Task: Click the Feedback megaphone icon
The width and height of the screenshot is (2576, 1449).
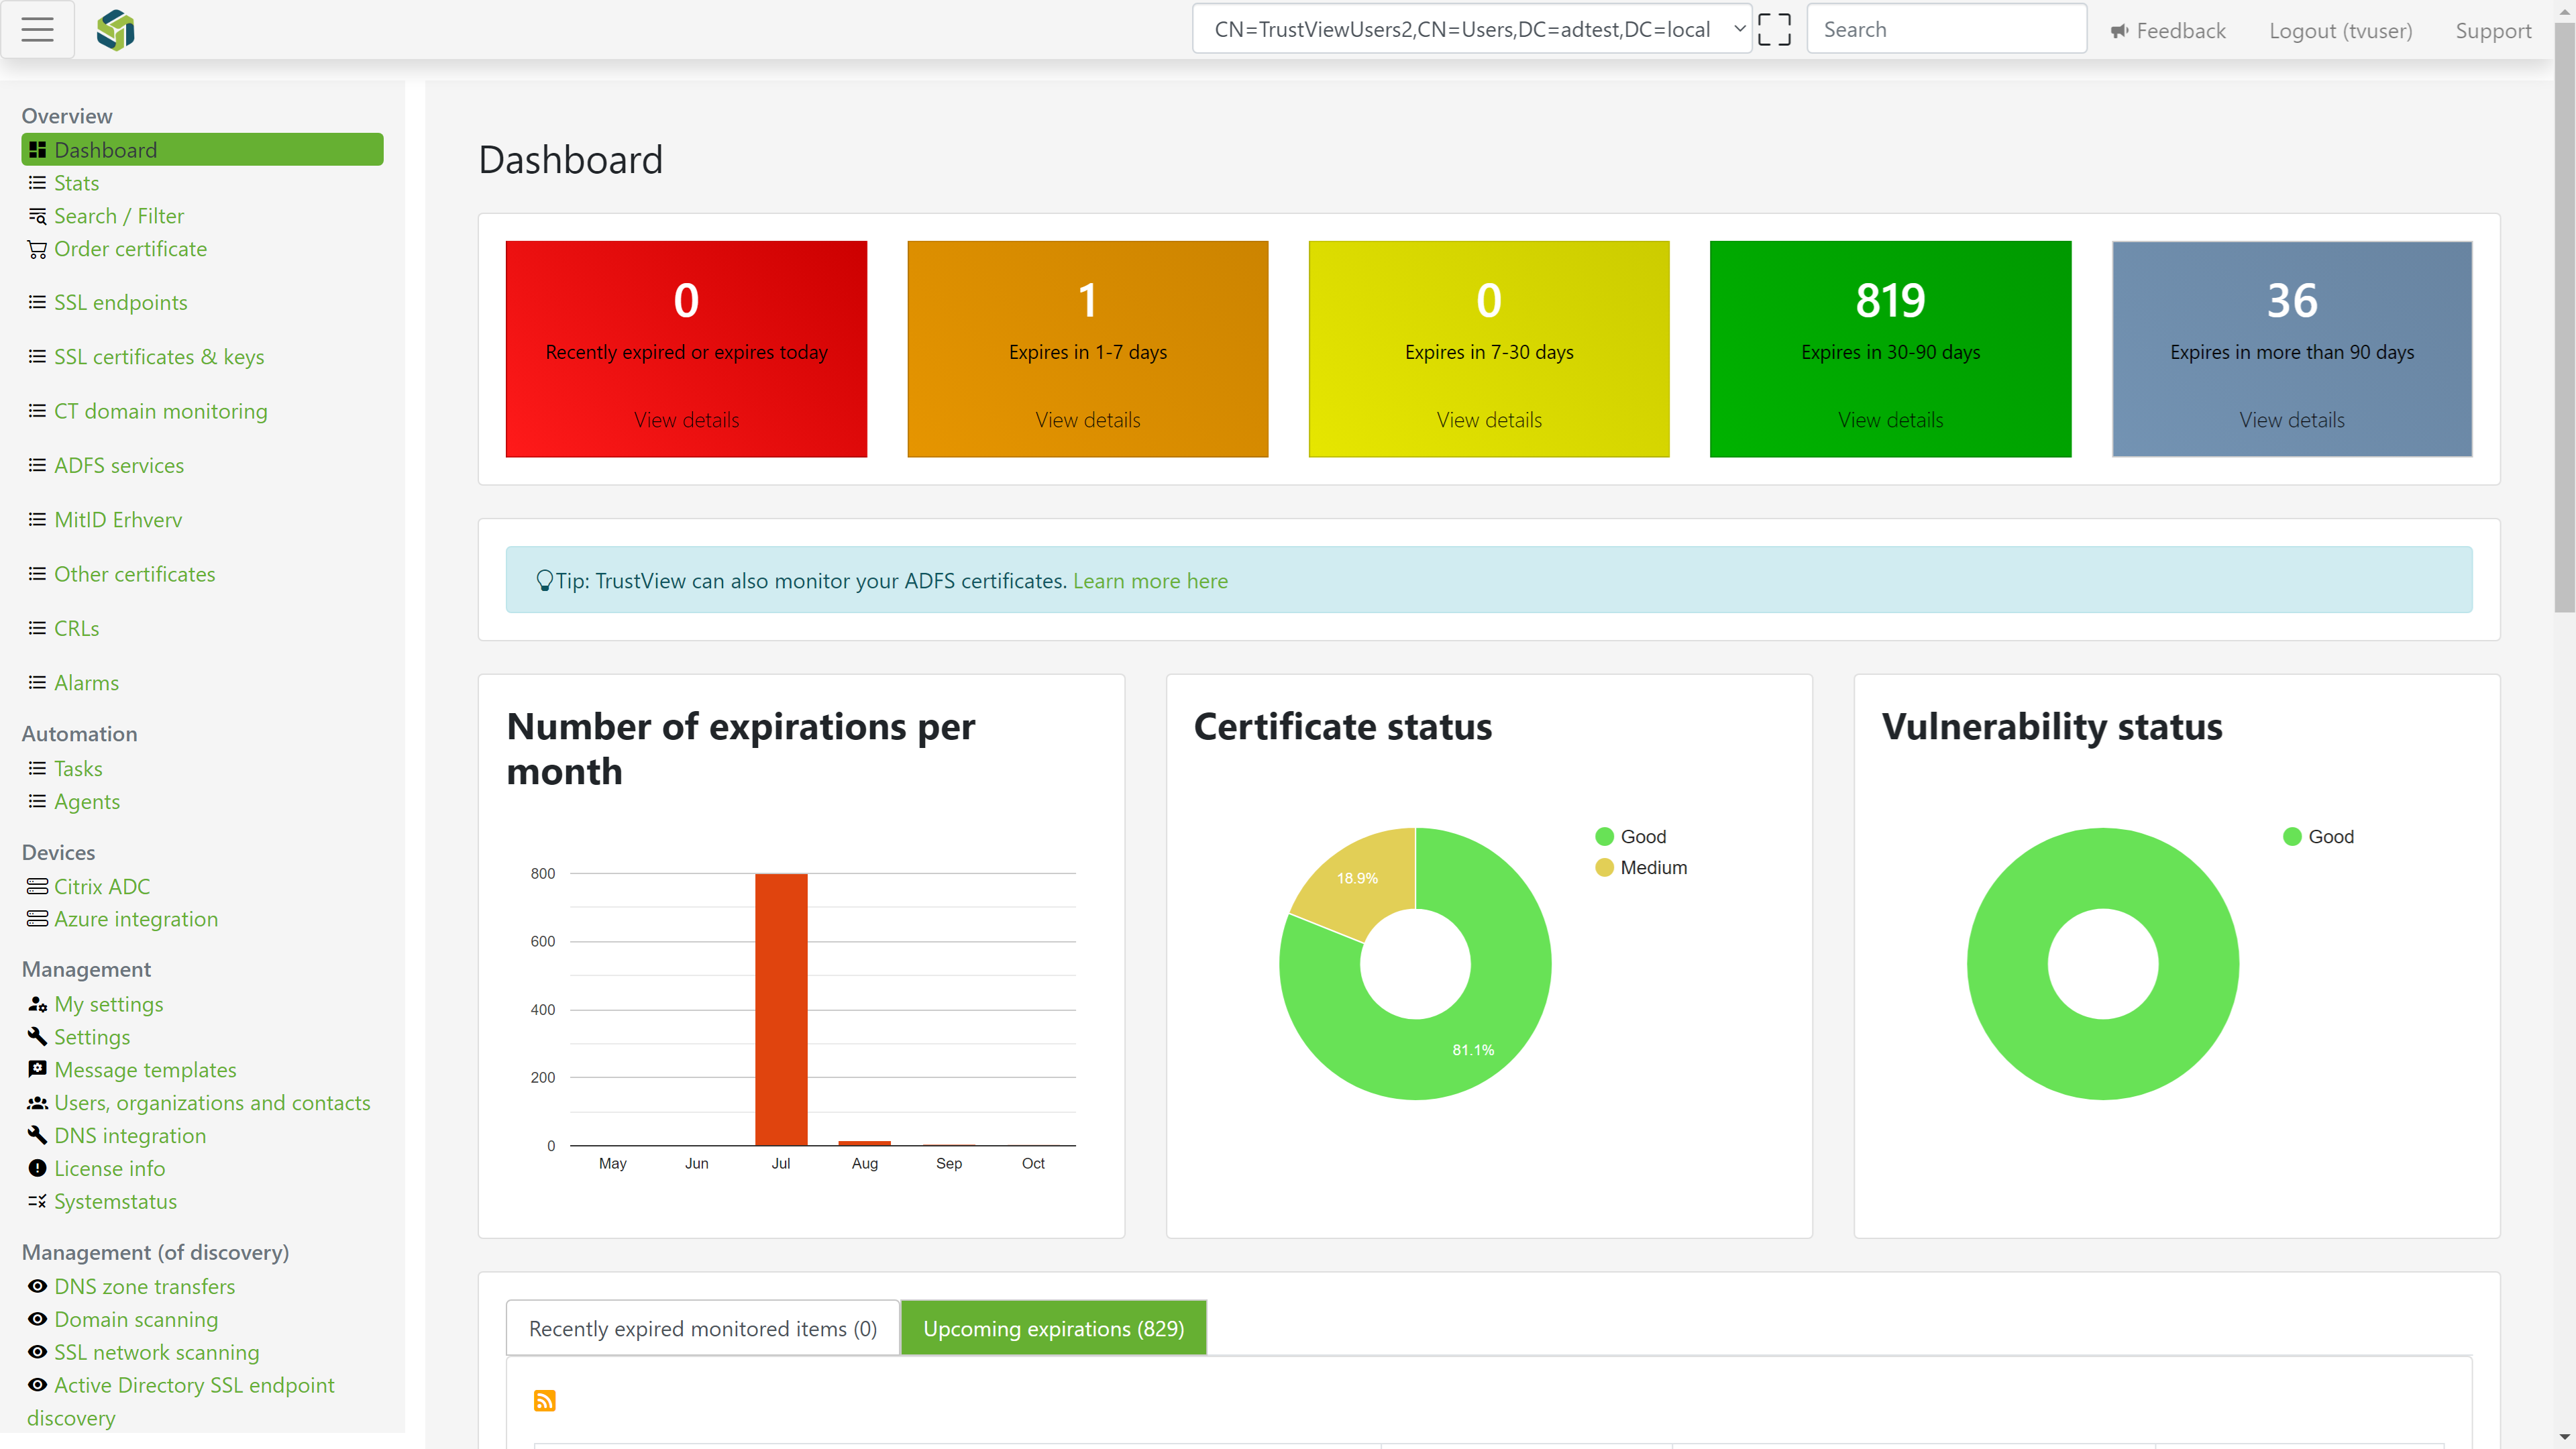Action: point(2119,31)
